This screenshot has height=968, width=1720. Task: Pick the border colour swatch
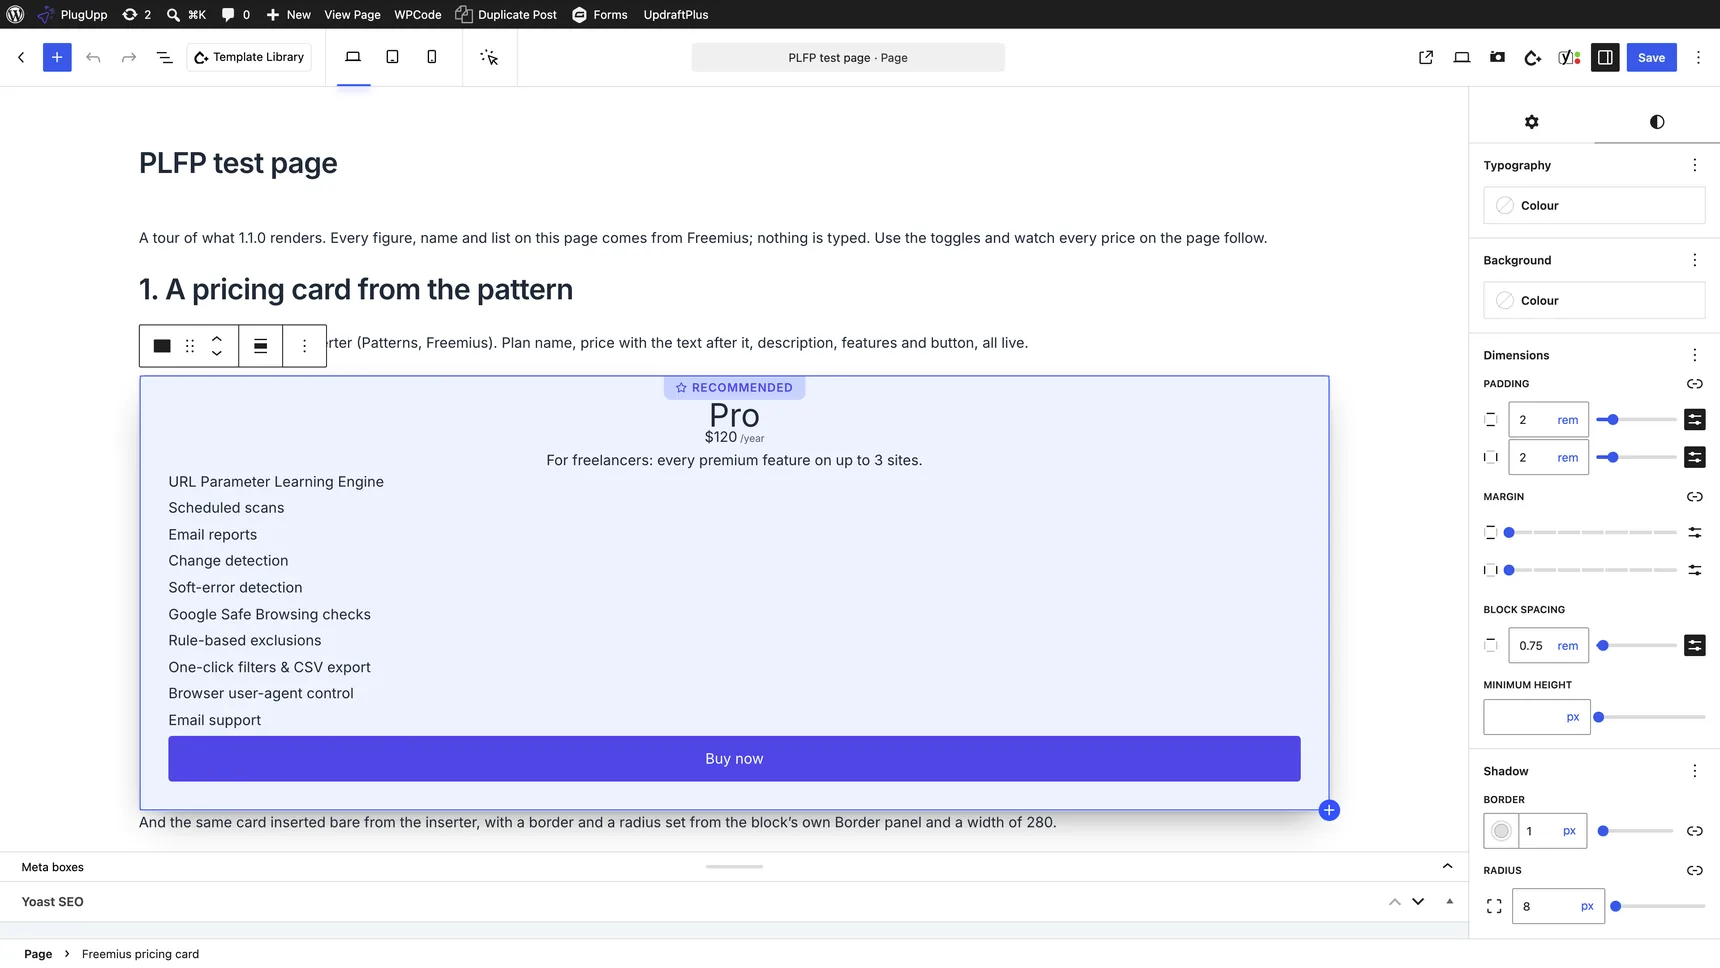pos(1501,831)
